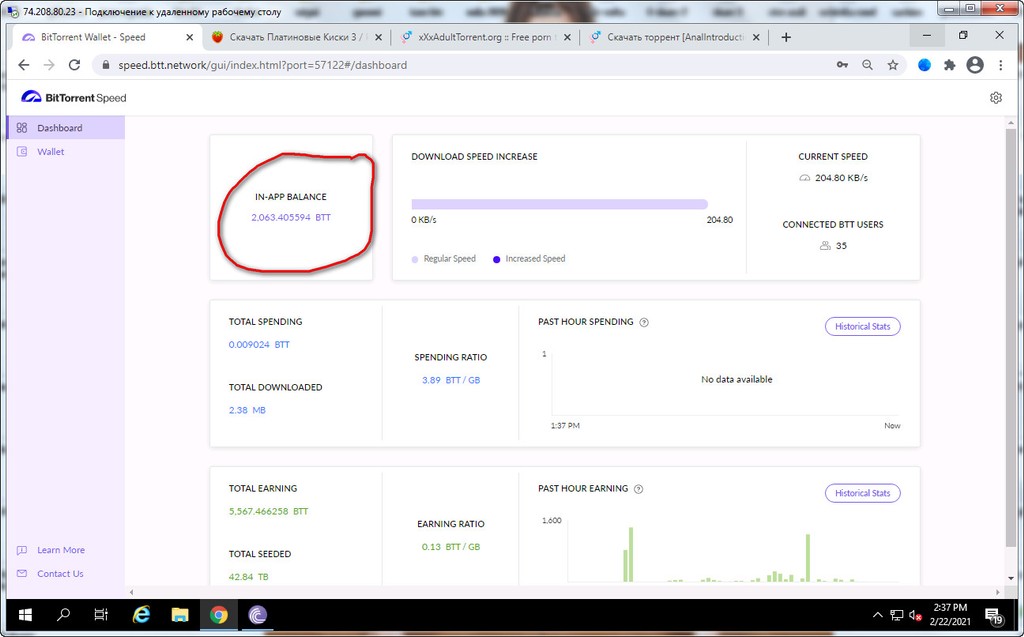Click the Spending Ratio value 3.89 BTT / GB
The height and width of the screenshot is (637, 1024).
point(451,380)
